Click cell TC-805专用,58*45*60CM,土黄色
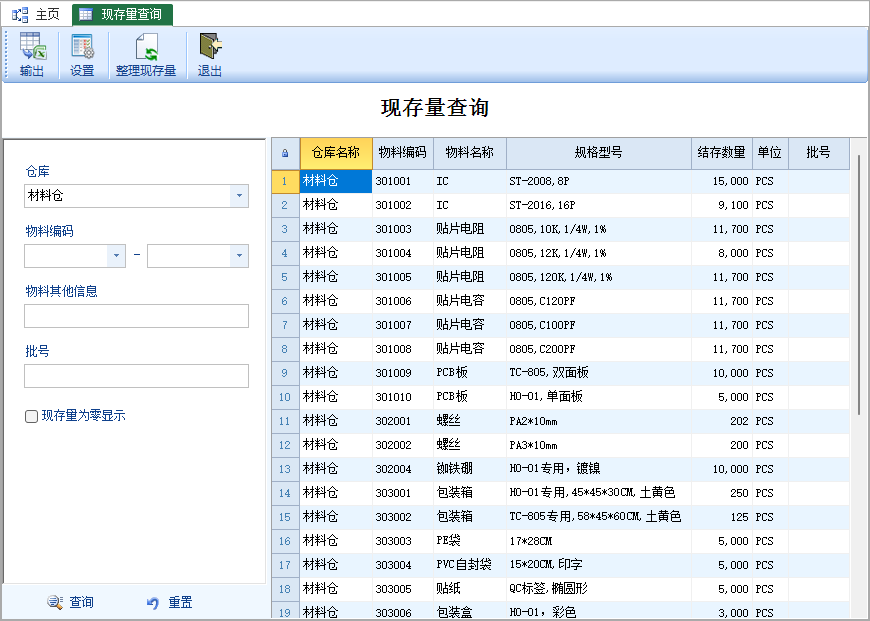Viewport: 870px width, 621px height. click(x=599, y=517)
